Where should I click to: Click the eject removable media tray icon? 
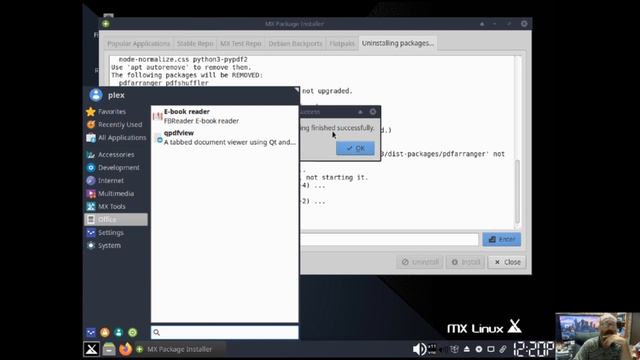467,349
